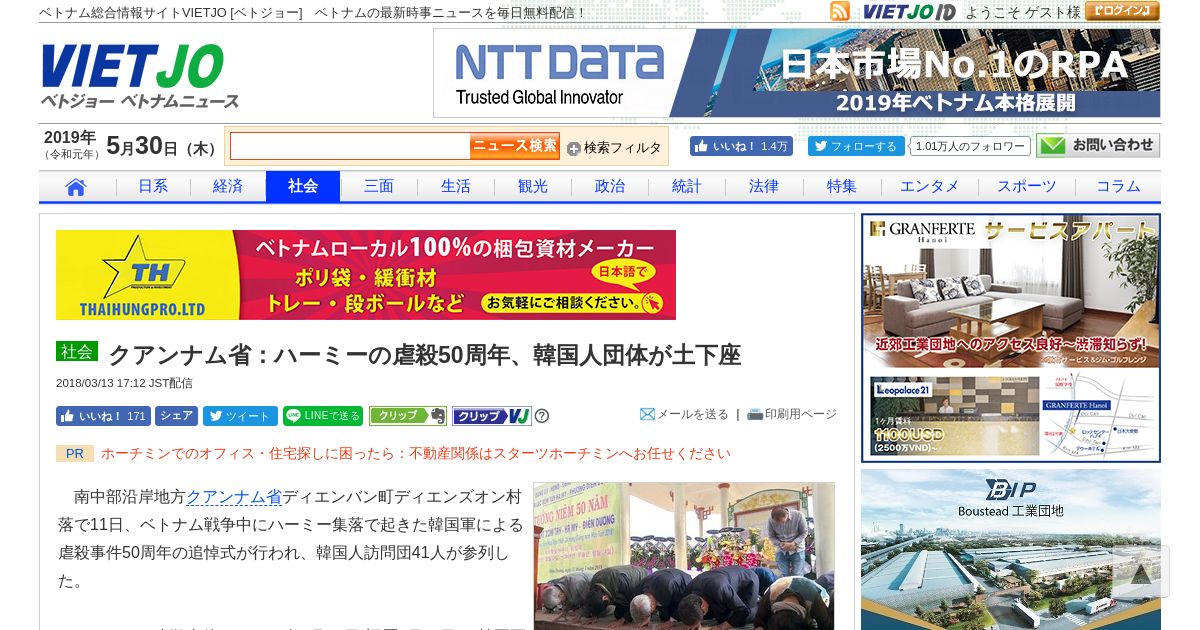Image resolution: width=1200 pixels, height=630 pixels.
Task: Open the contact inquiry button
Action: coord(1098,146)
